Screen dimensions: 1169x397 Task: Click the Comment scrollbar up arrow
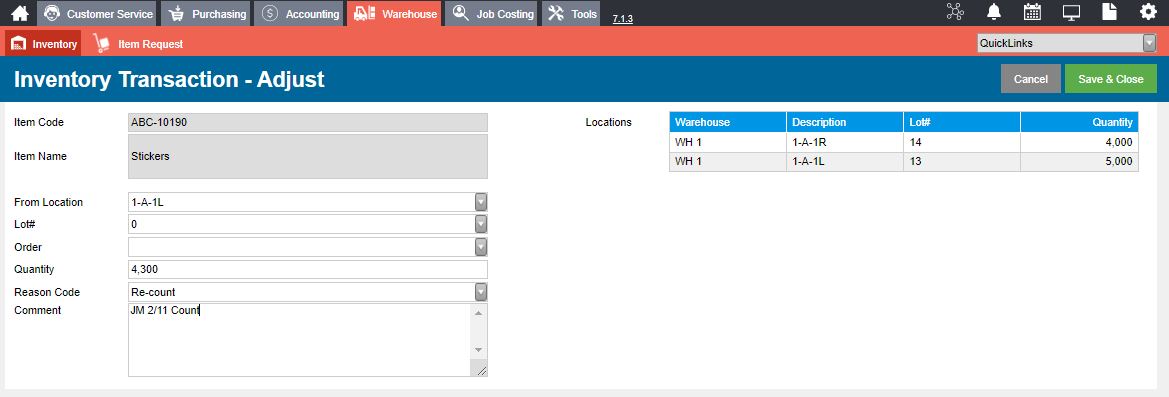pyautogui.click(x=479, y=313)
